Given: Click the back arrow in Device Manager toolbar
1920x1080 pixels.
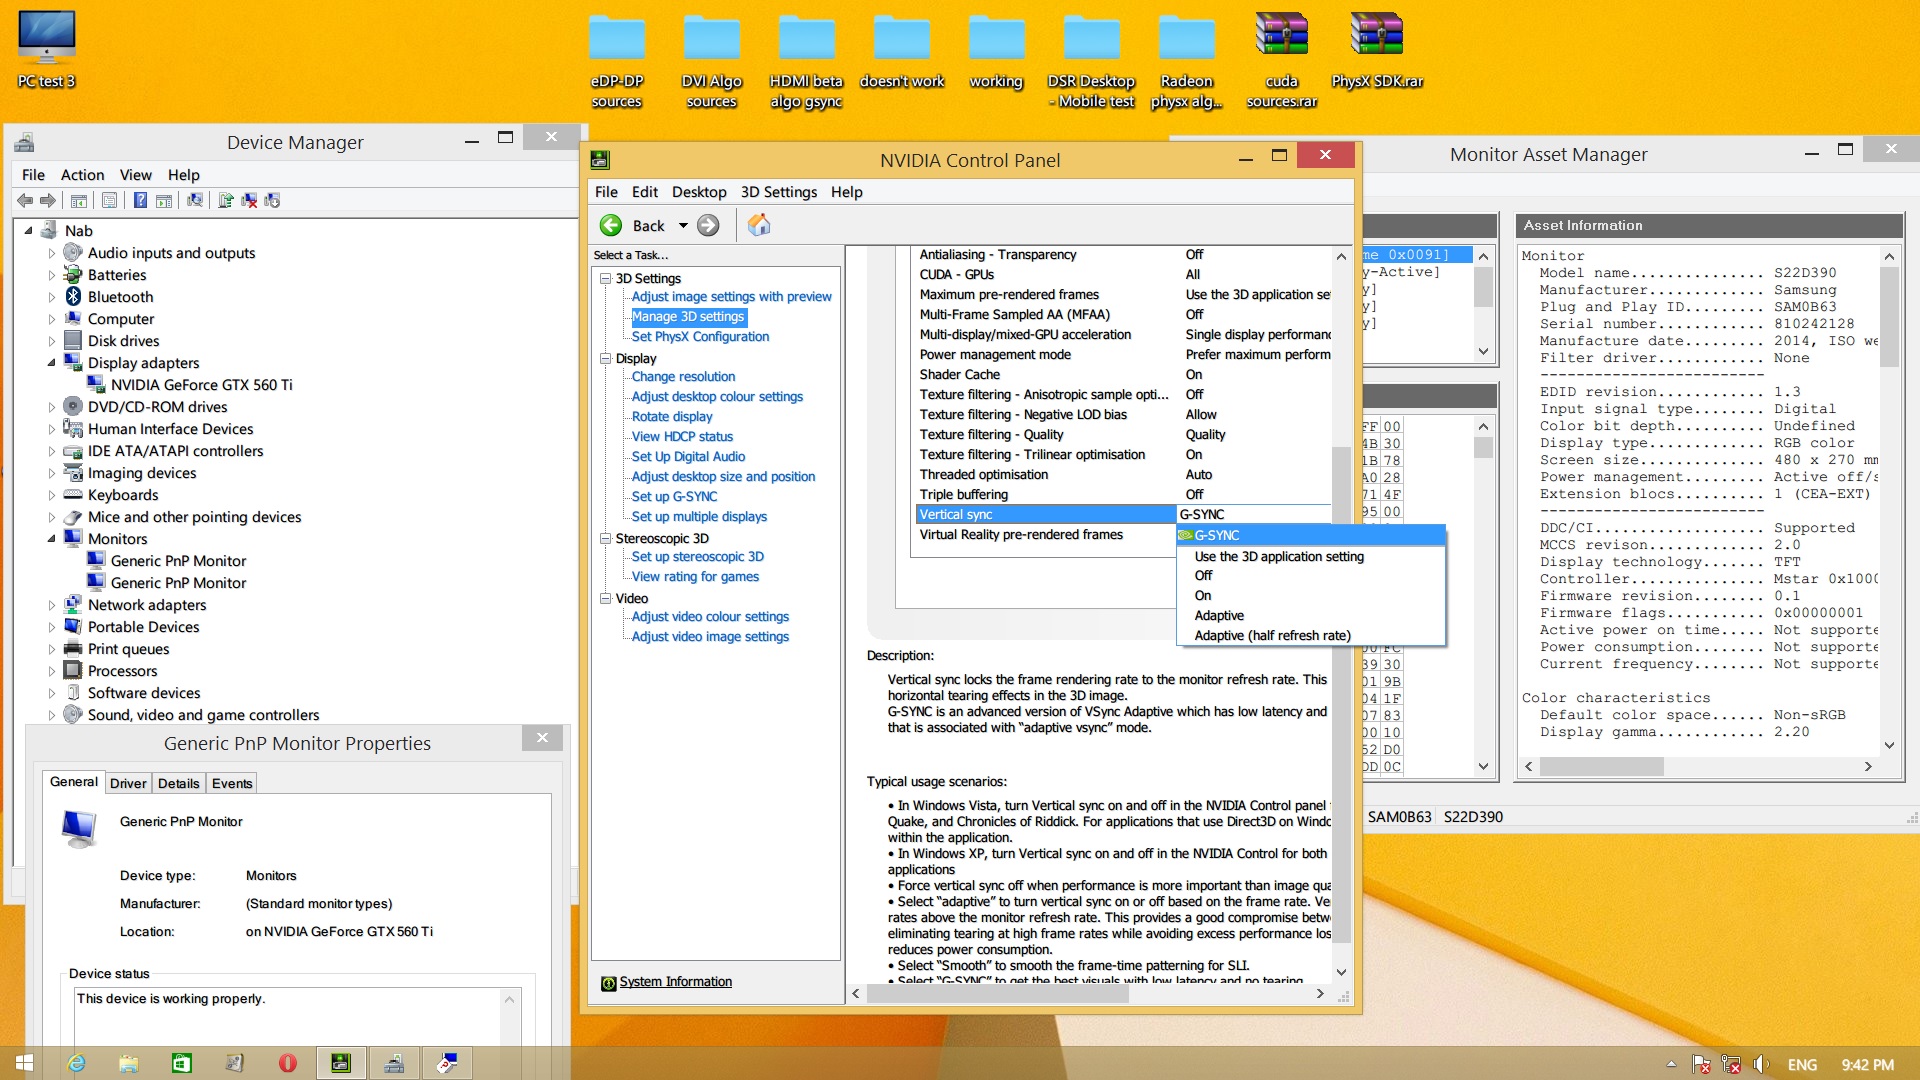Looking at the screenshot, I should tap(26, 201).
